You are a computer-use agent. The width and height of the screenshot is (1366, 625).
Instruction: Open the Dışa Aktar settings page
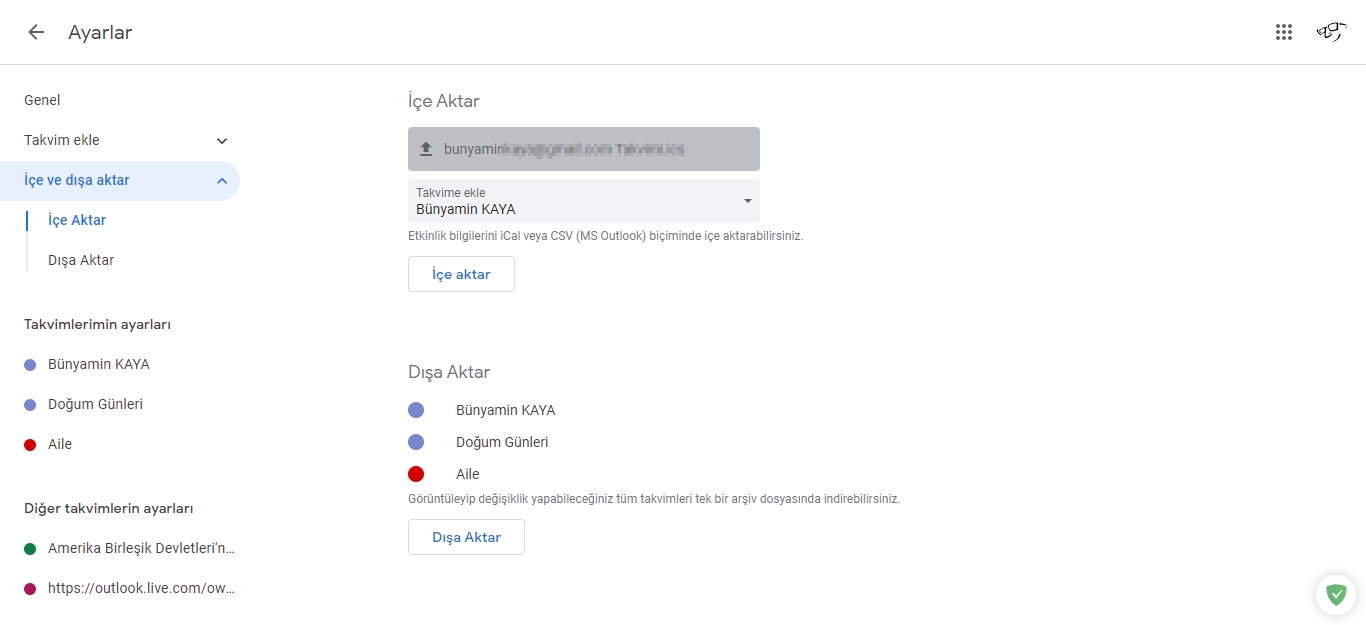click(x=80, y=260)
